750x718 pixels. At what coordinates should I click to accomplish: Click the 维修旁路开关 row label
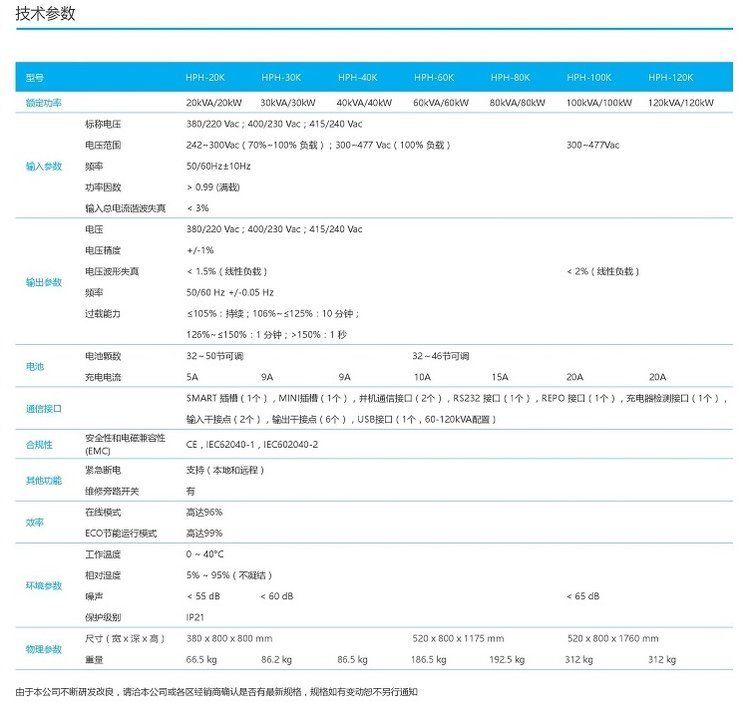[112, 491]
